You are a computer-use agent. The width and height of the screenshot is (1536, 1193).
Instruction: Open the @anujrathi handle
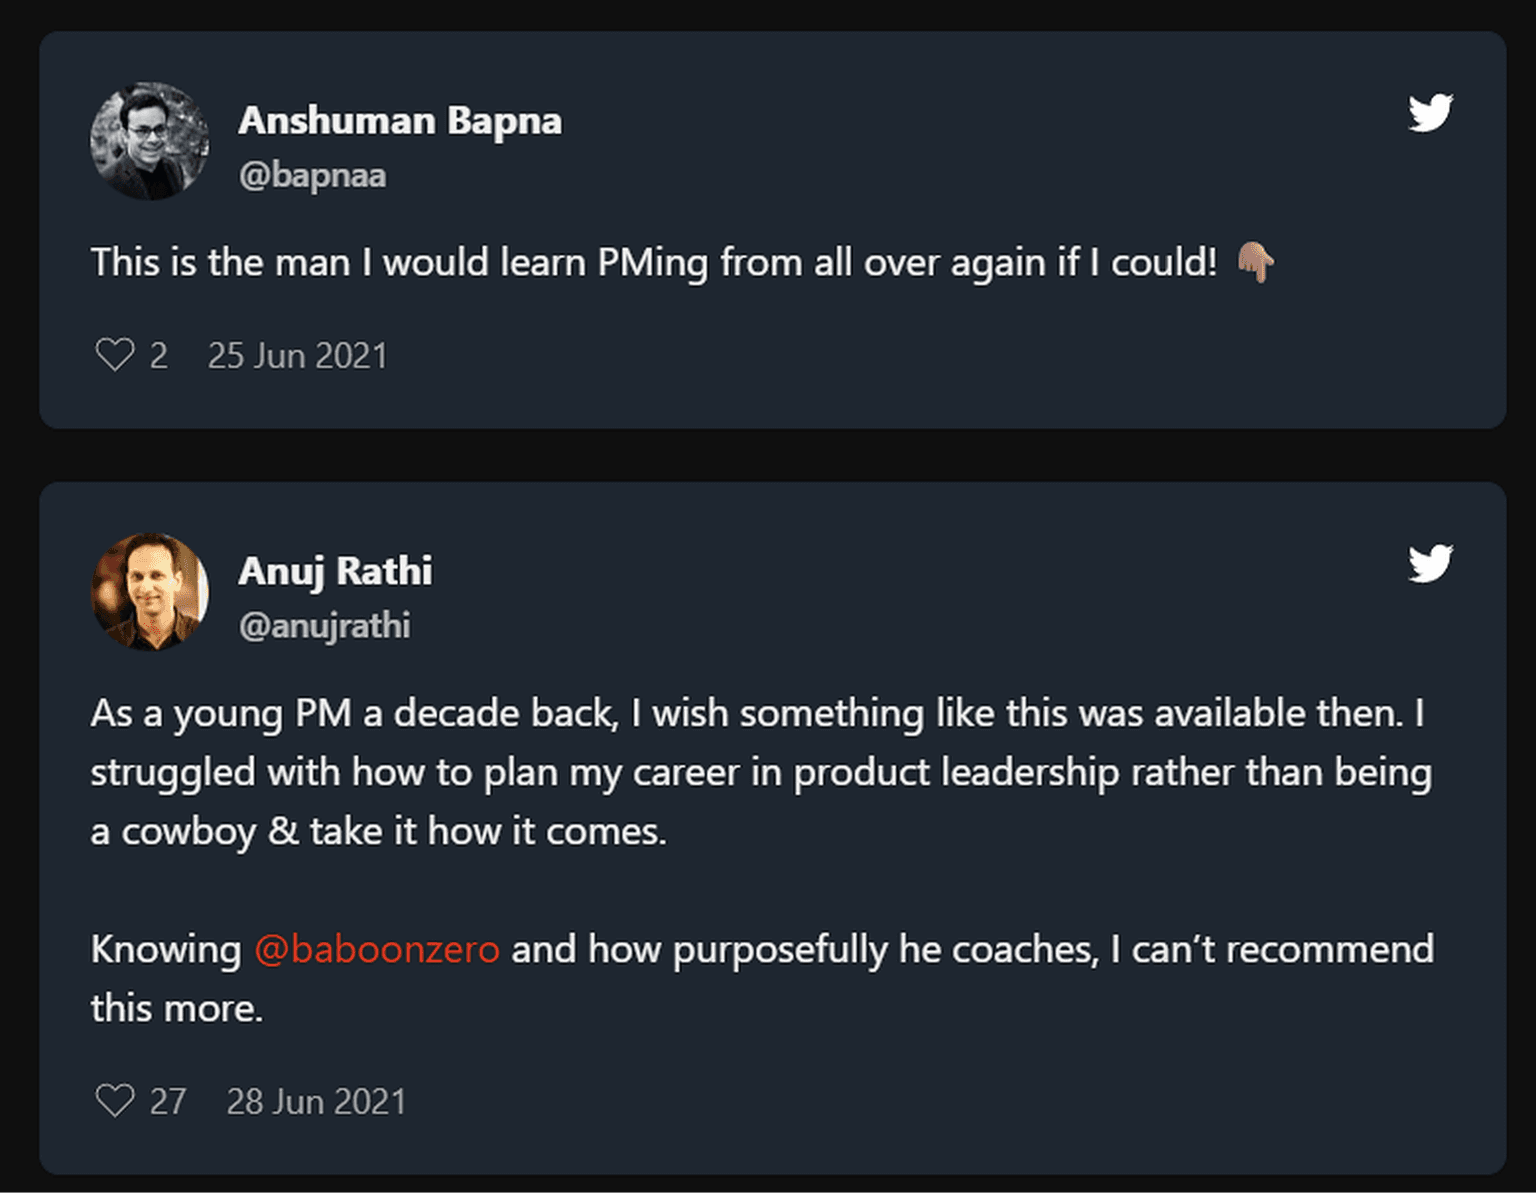pyautogui.click(x=324, y=627)
